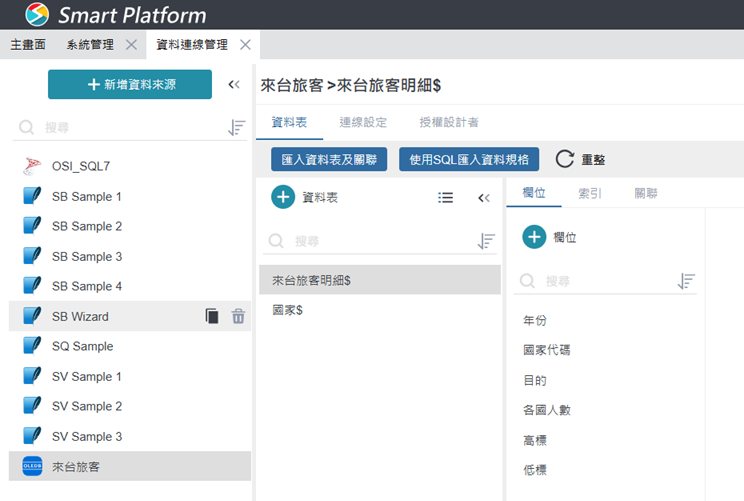Click 使用SQL匯入資料規格 button

coord(470,159)
